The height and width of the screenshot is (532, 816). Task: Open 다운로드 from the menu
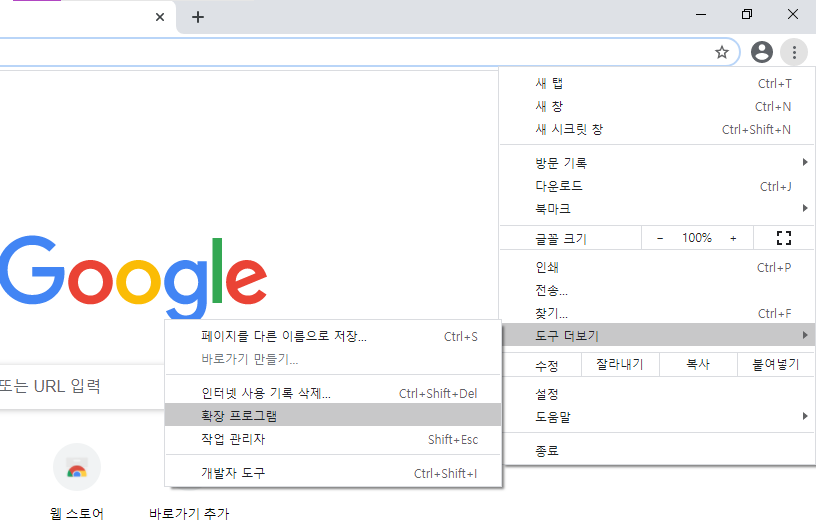pos(657,186)
